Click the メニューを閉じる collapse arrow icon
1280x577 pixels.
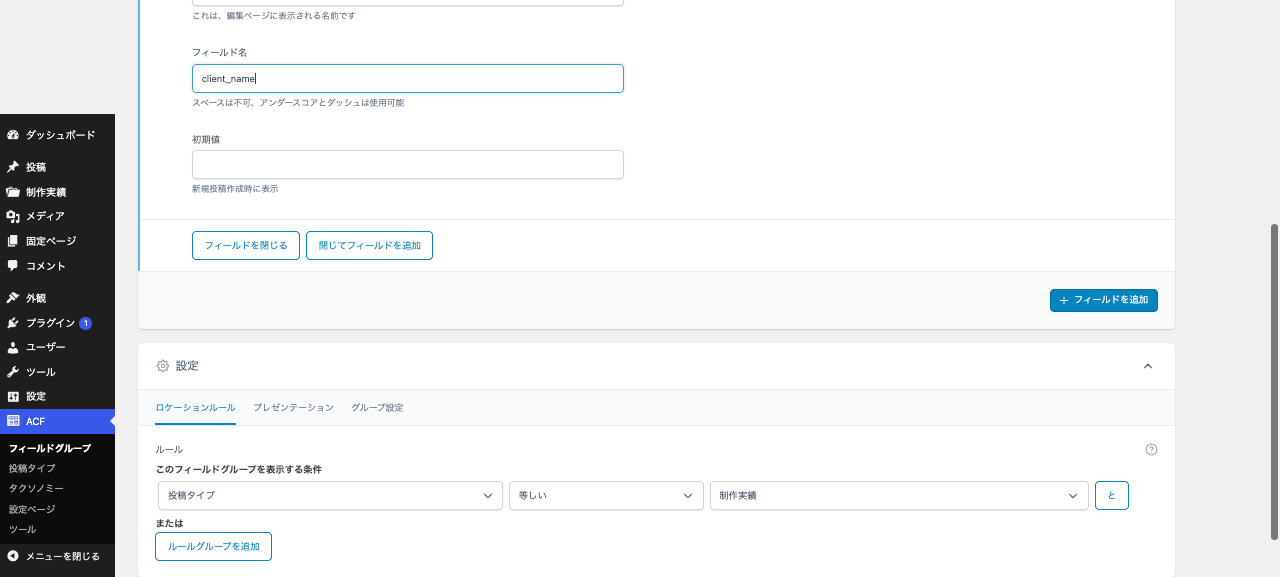13,556
